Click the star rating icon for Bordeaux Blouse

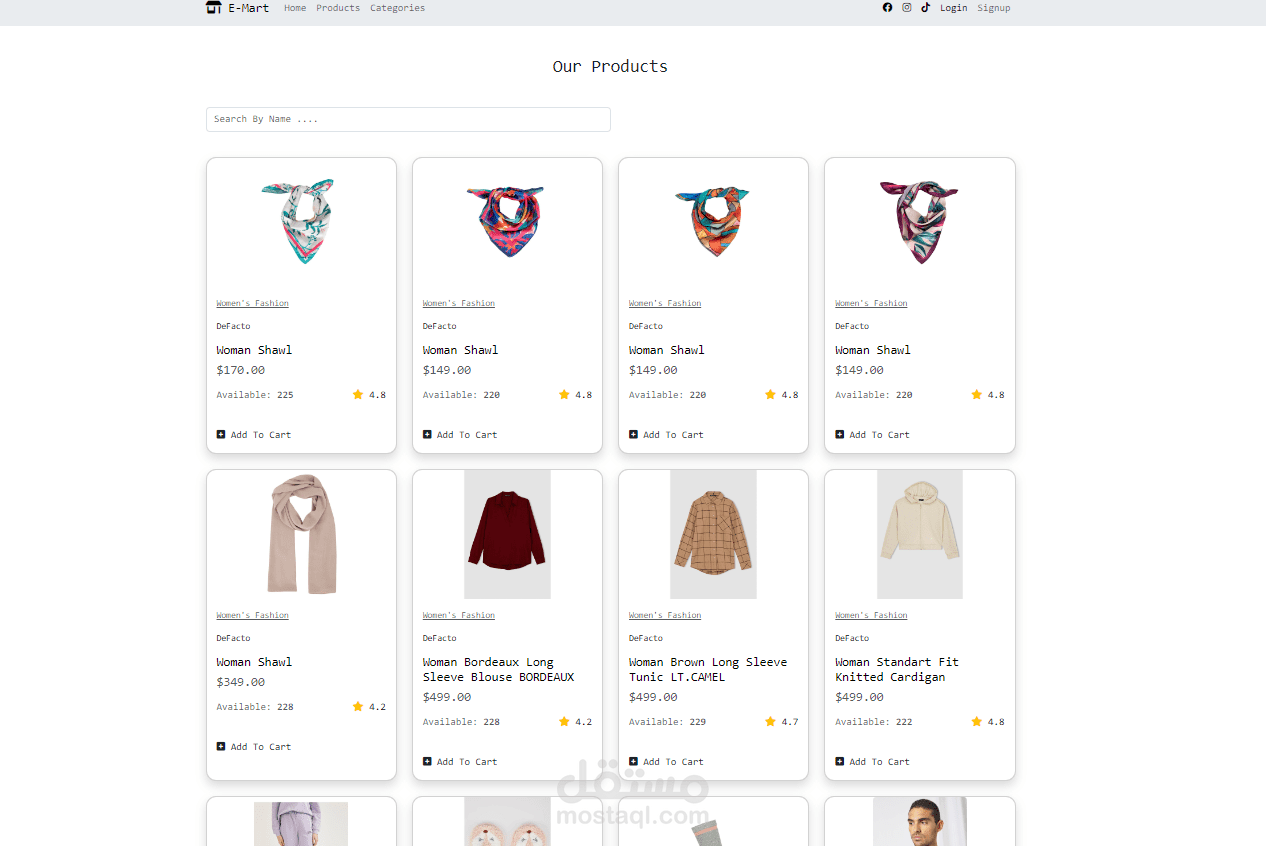coord(564,721)
